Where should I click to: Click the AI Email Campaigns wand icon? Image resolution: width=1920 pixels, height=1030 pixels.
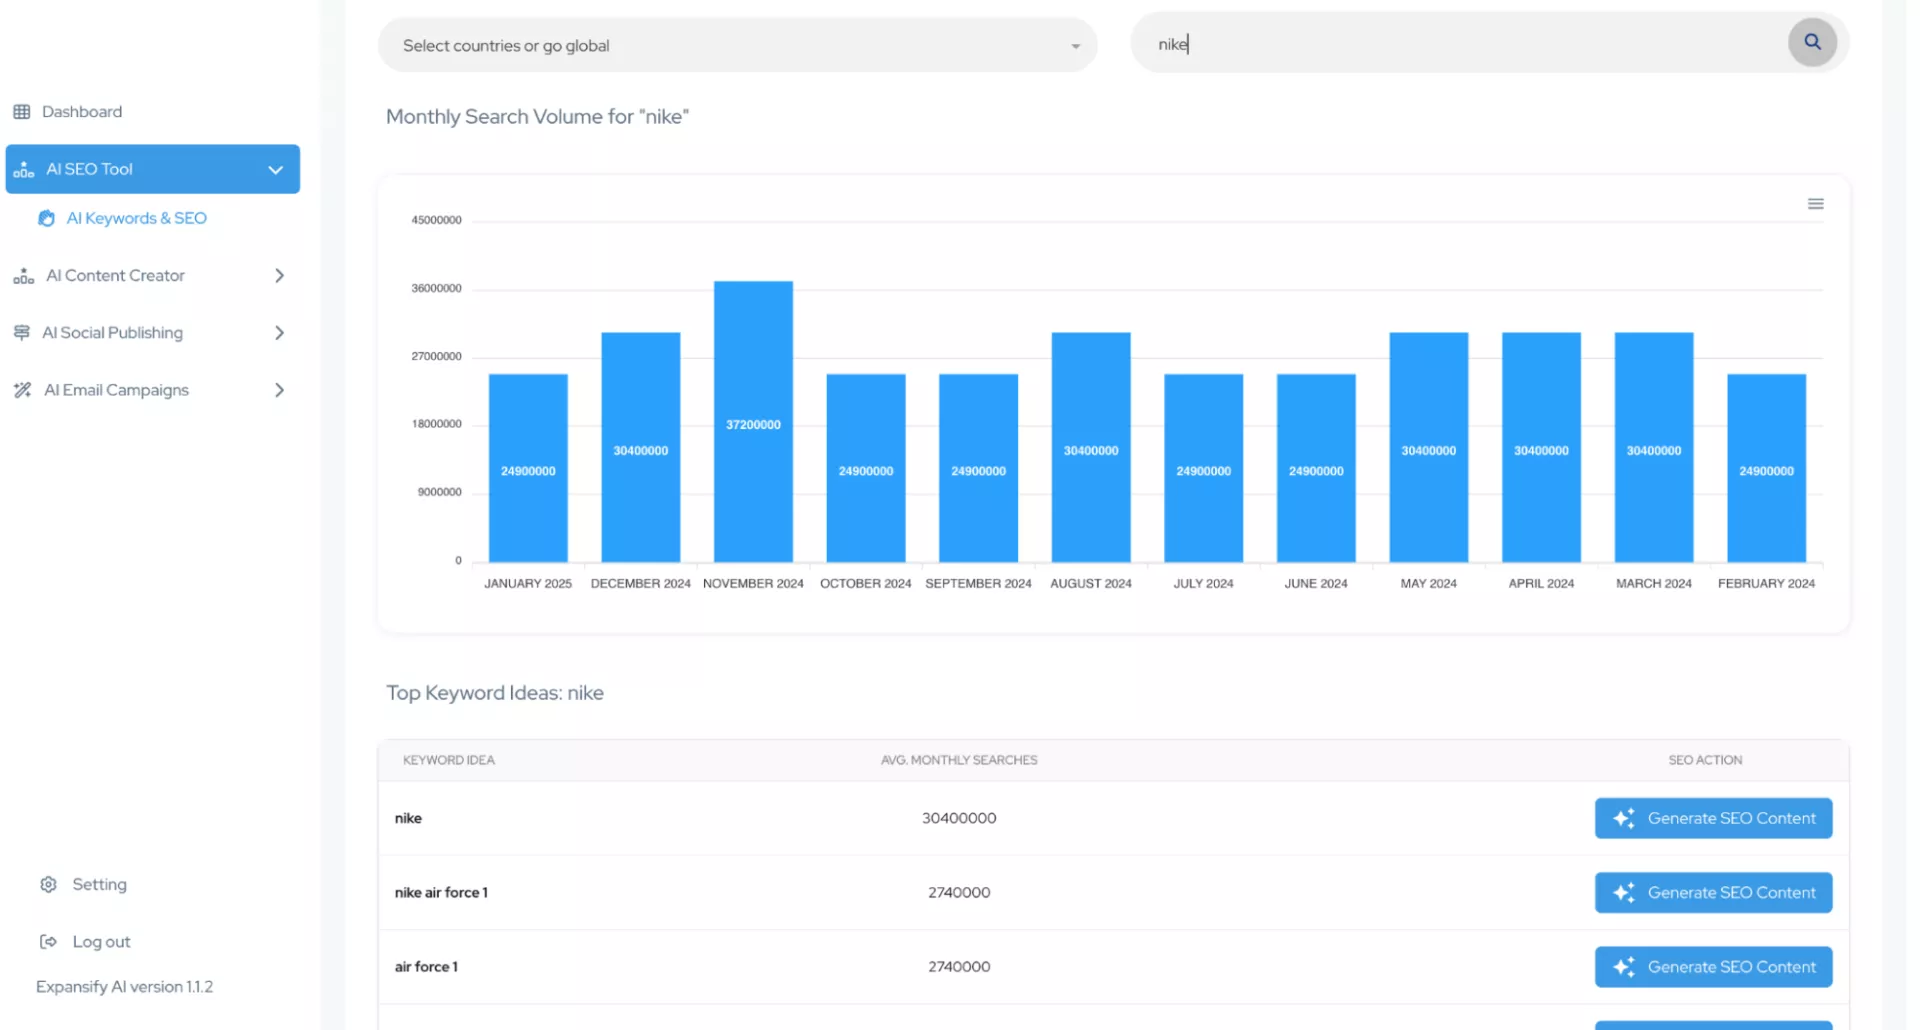[22, 390]
